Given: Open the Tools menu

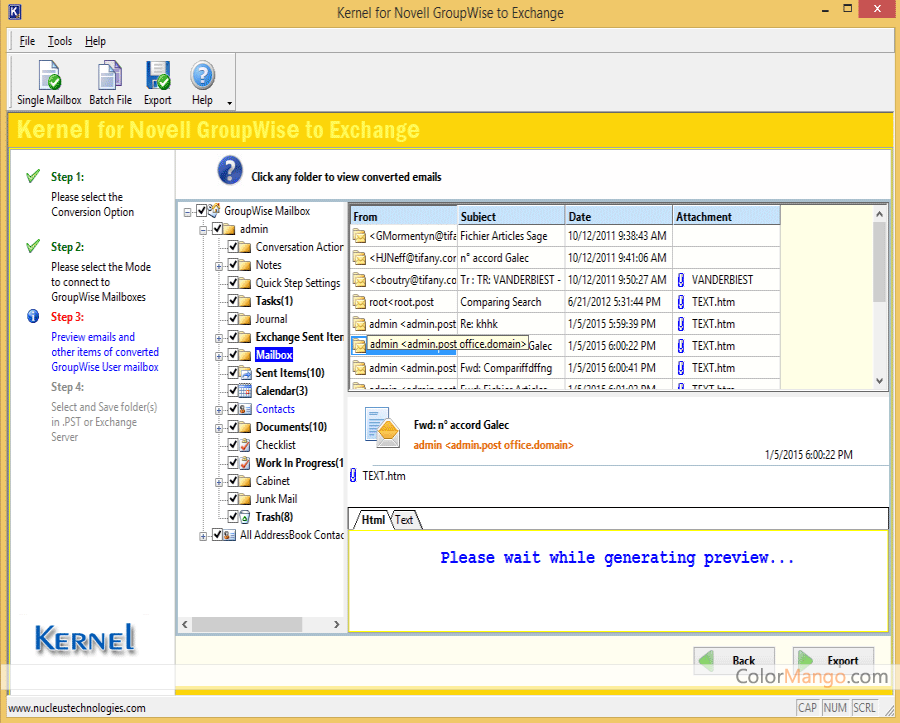Looking at the screenshot, I should pyautogui.click(x=60, y=41).
